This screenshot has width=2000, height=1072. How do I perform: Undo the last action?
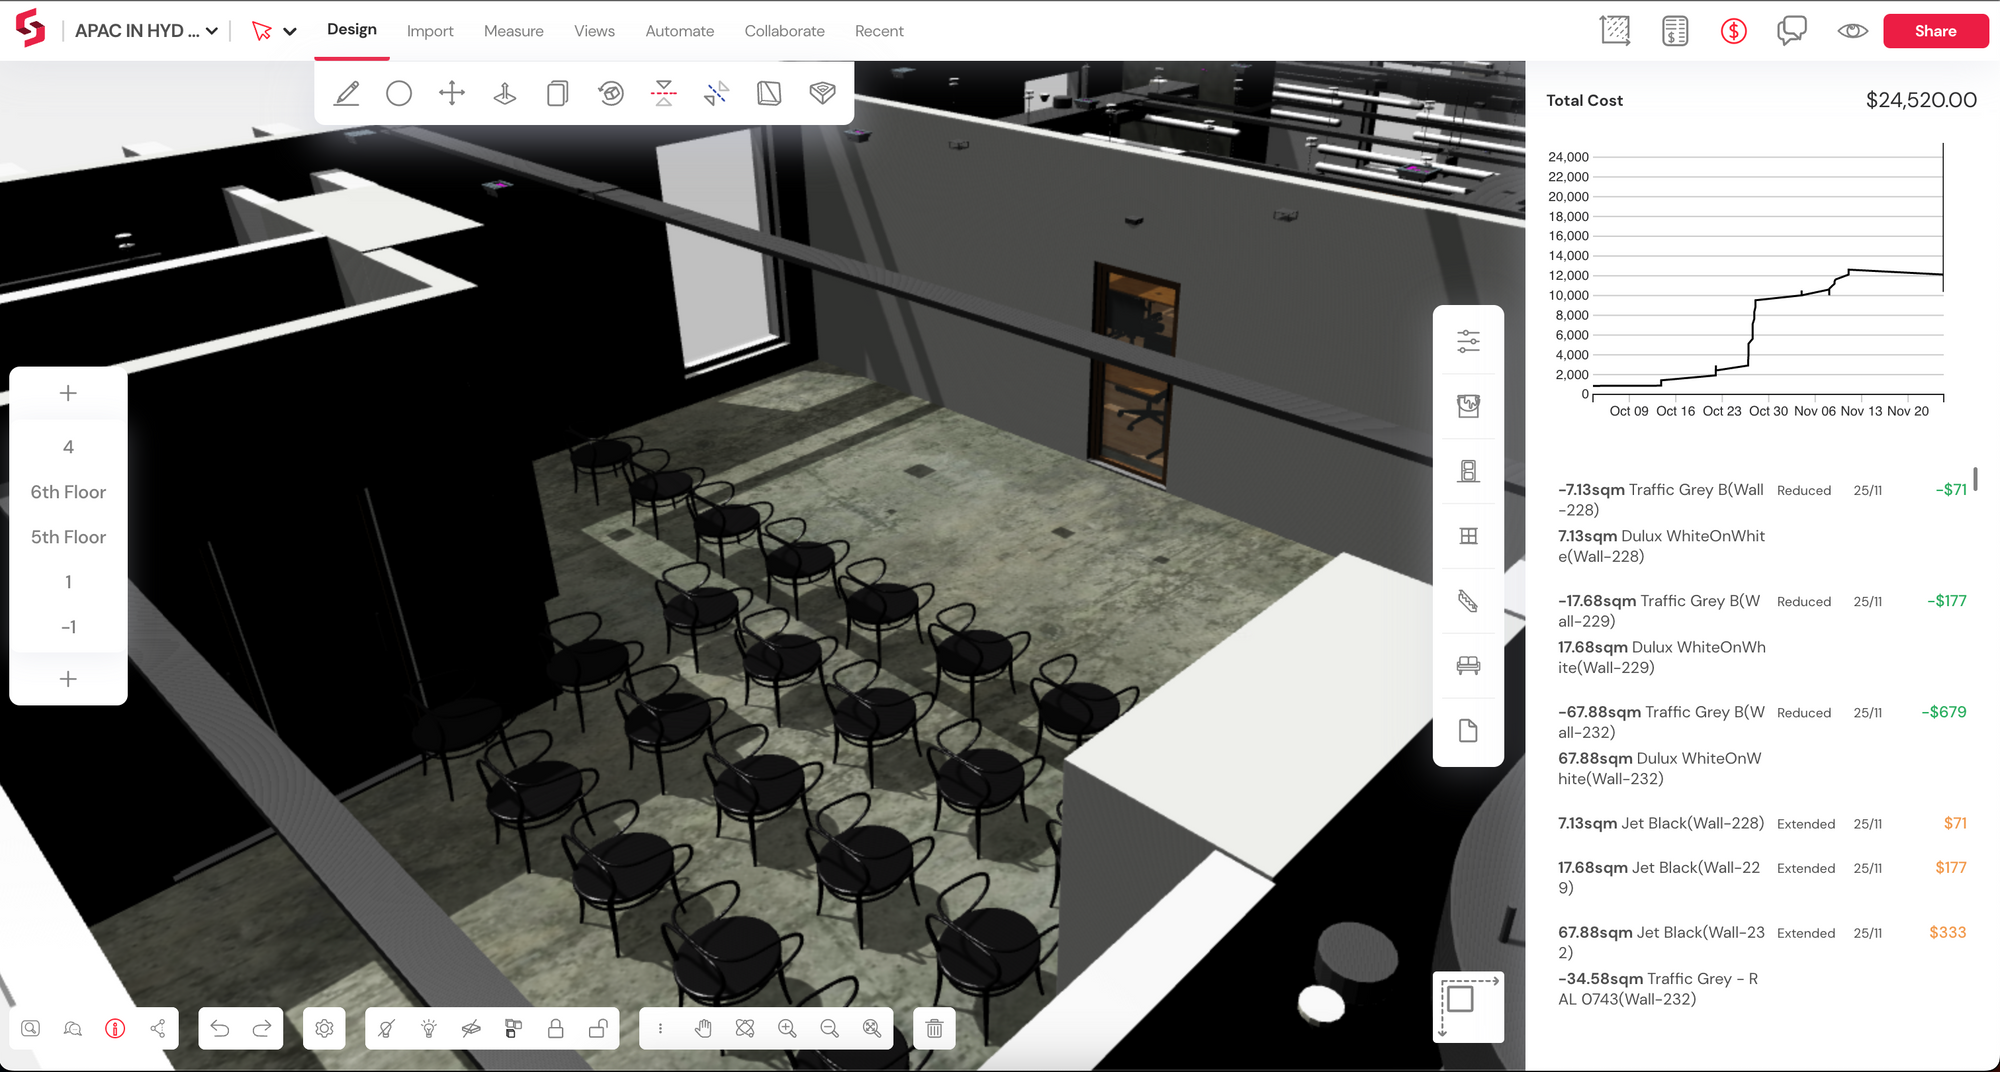(220, 1028)
